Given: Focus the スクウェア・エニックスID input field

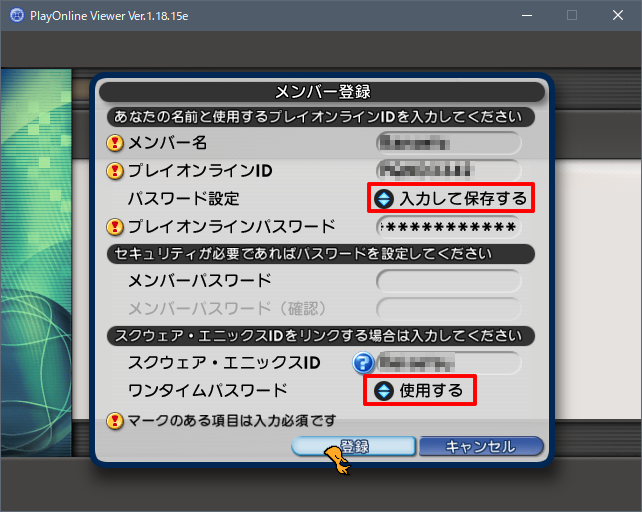Looking at the screenshot, I should click(x=449, y=362).
